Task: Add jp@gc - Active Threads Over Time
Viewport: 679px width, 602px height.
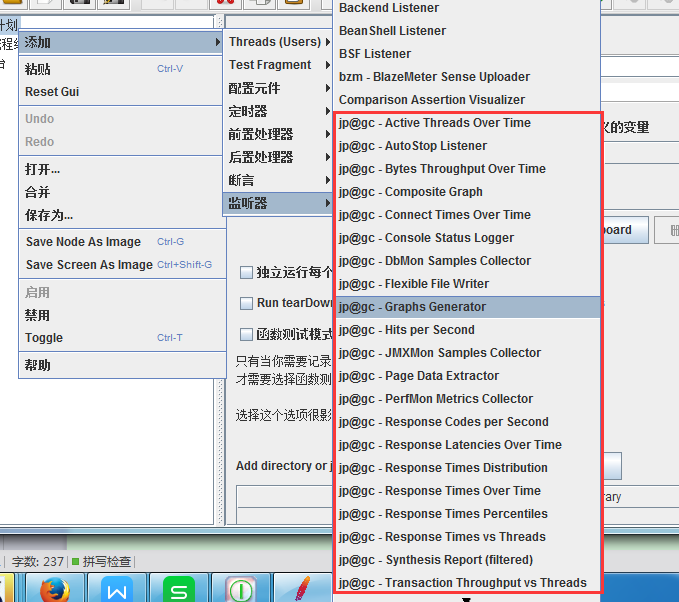Action: pyautogui.click(x=468, y=123)
